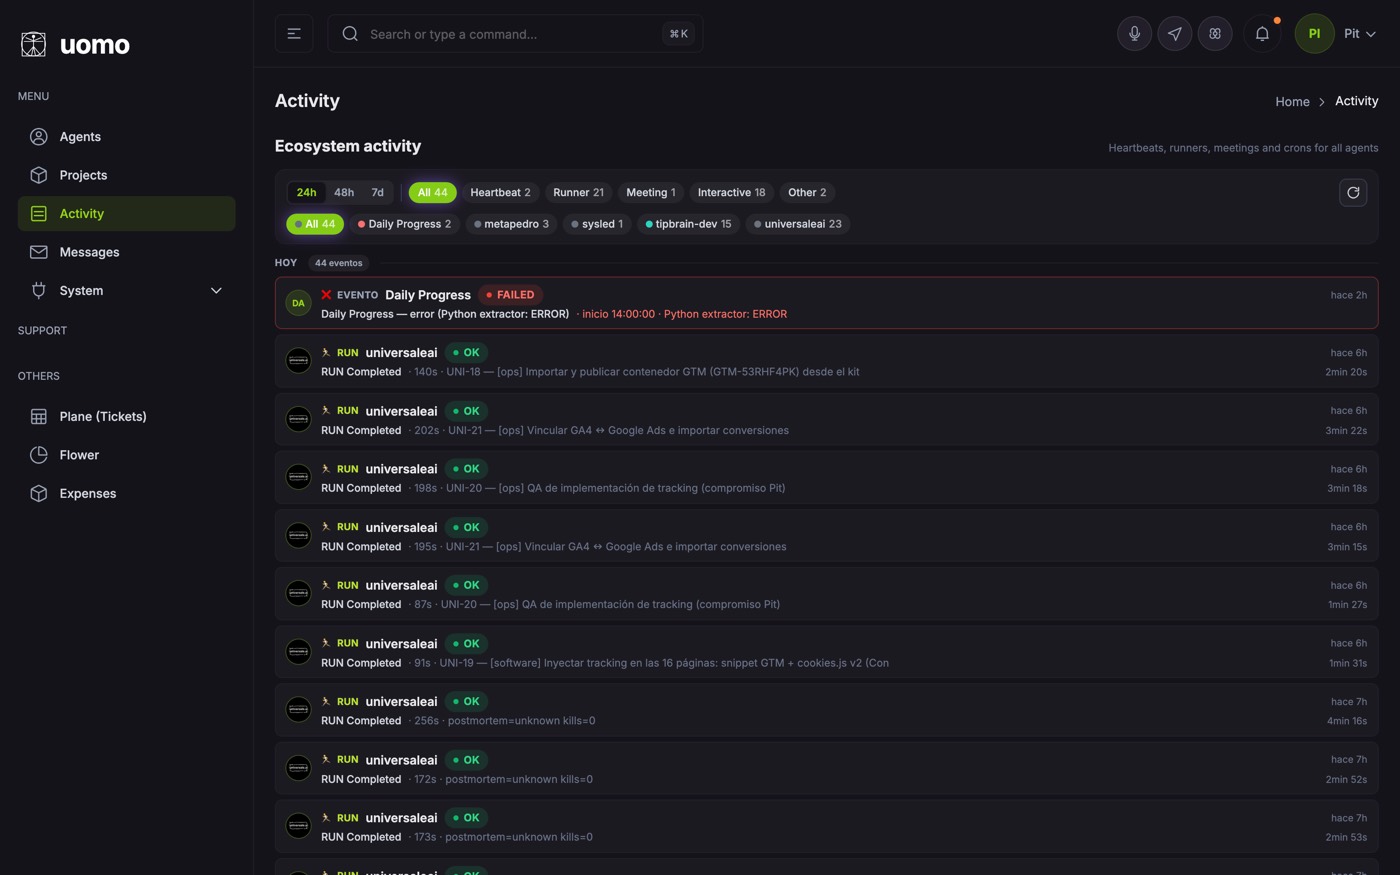Click avatar of the UNI-18 GTM run
1400x875 pixels.
click(298, 361)
